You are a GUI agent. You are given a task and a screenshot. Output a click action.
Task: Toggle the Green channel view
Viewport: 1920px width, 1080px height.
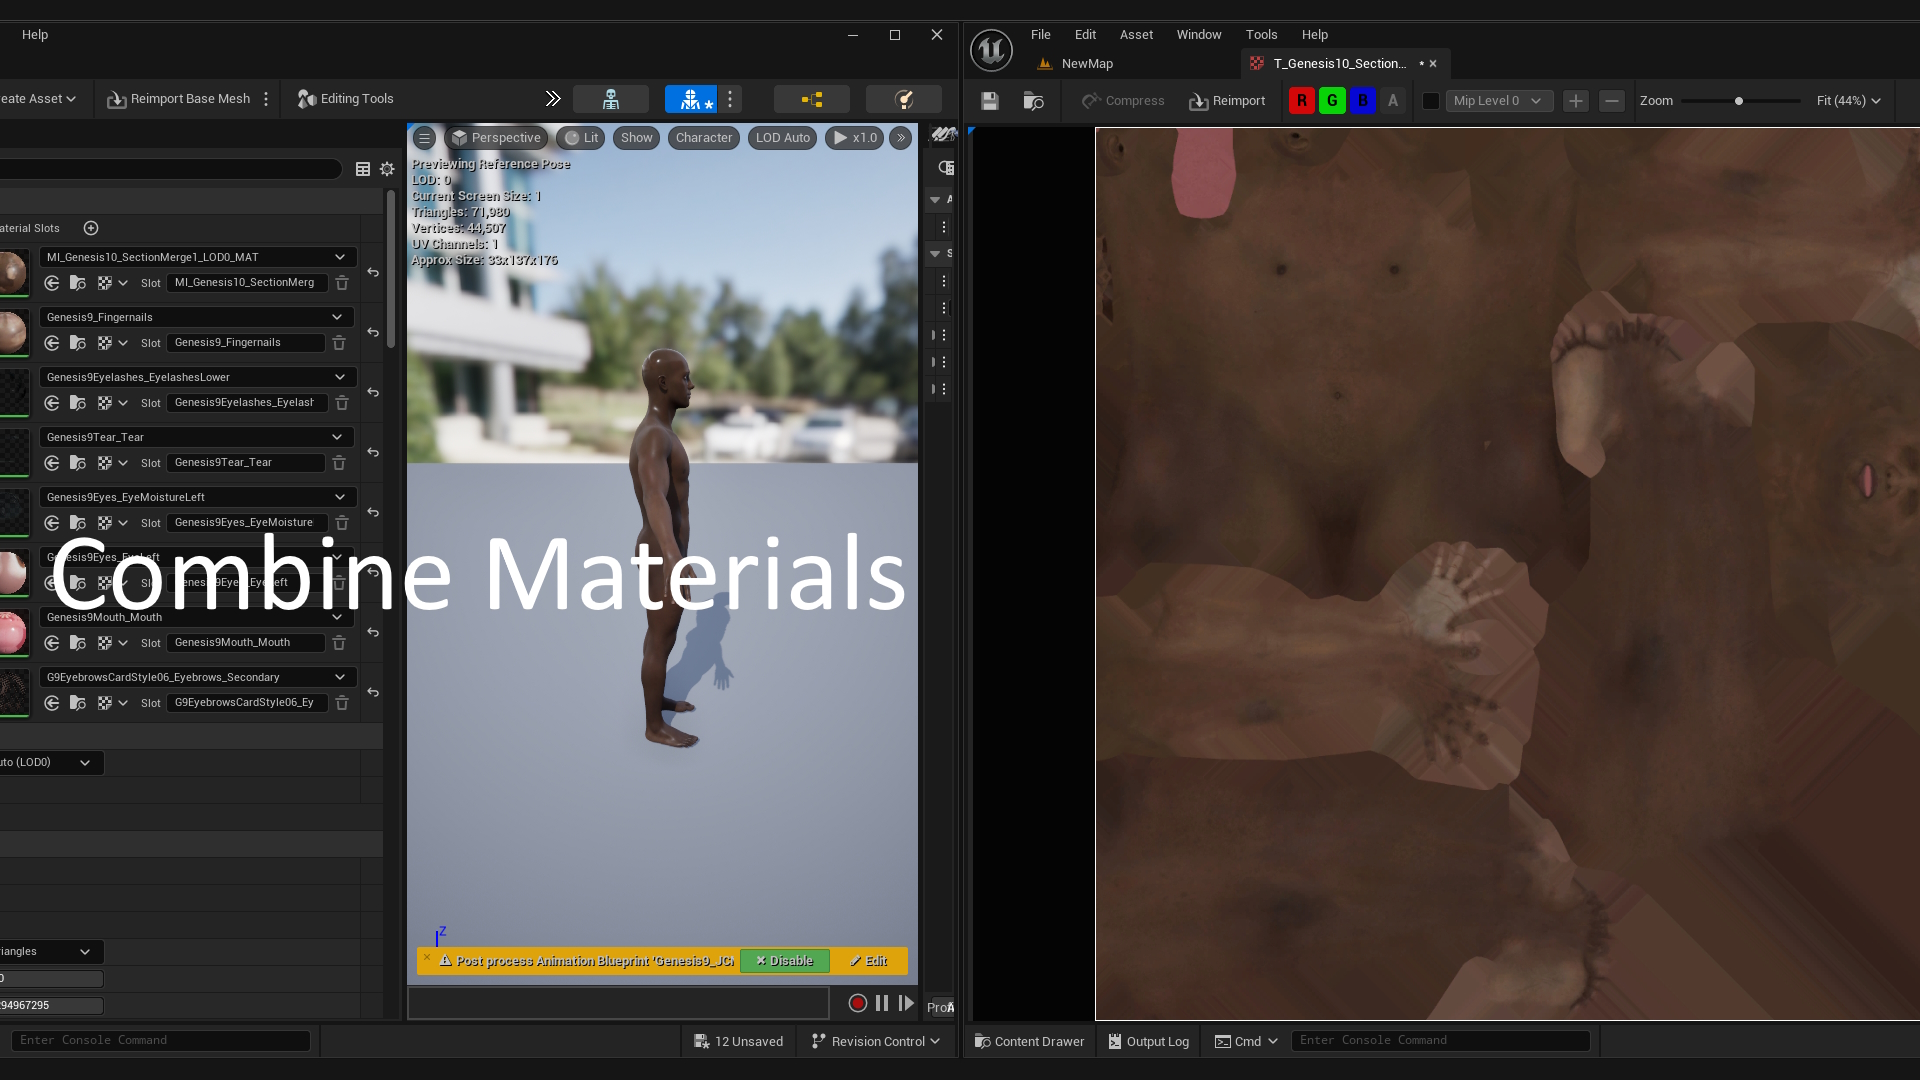click(1332, 101)
